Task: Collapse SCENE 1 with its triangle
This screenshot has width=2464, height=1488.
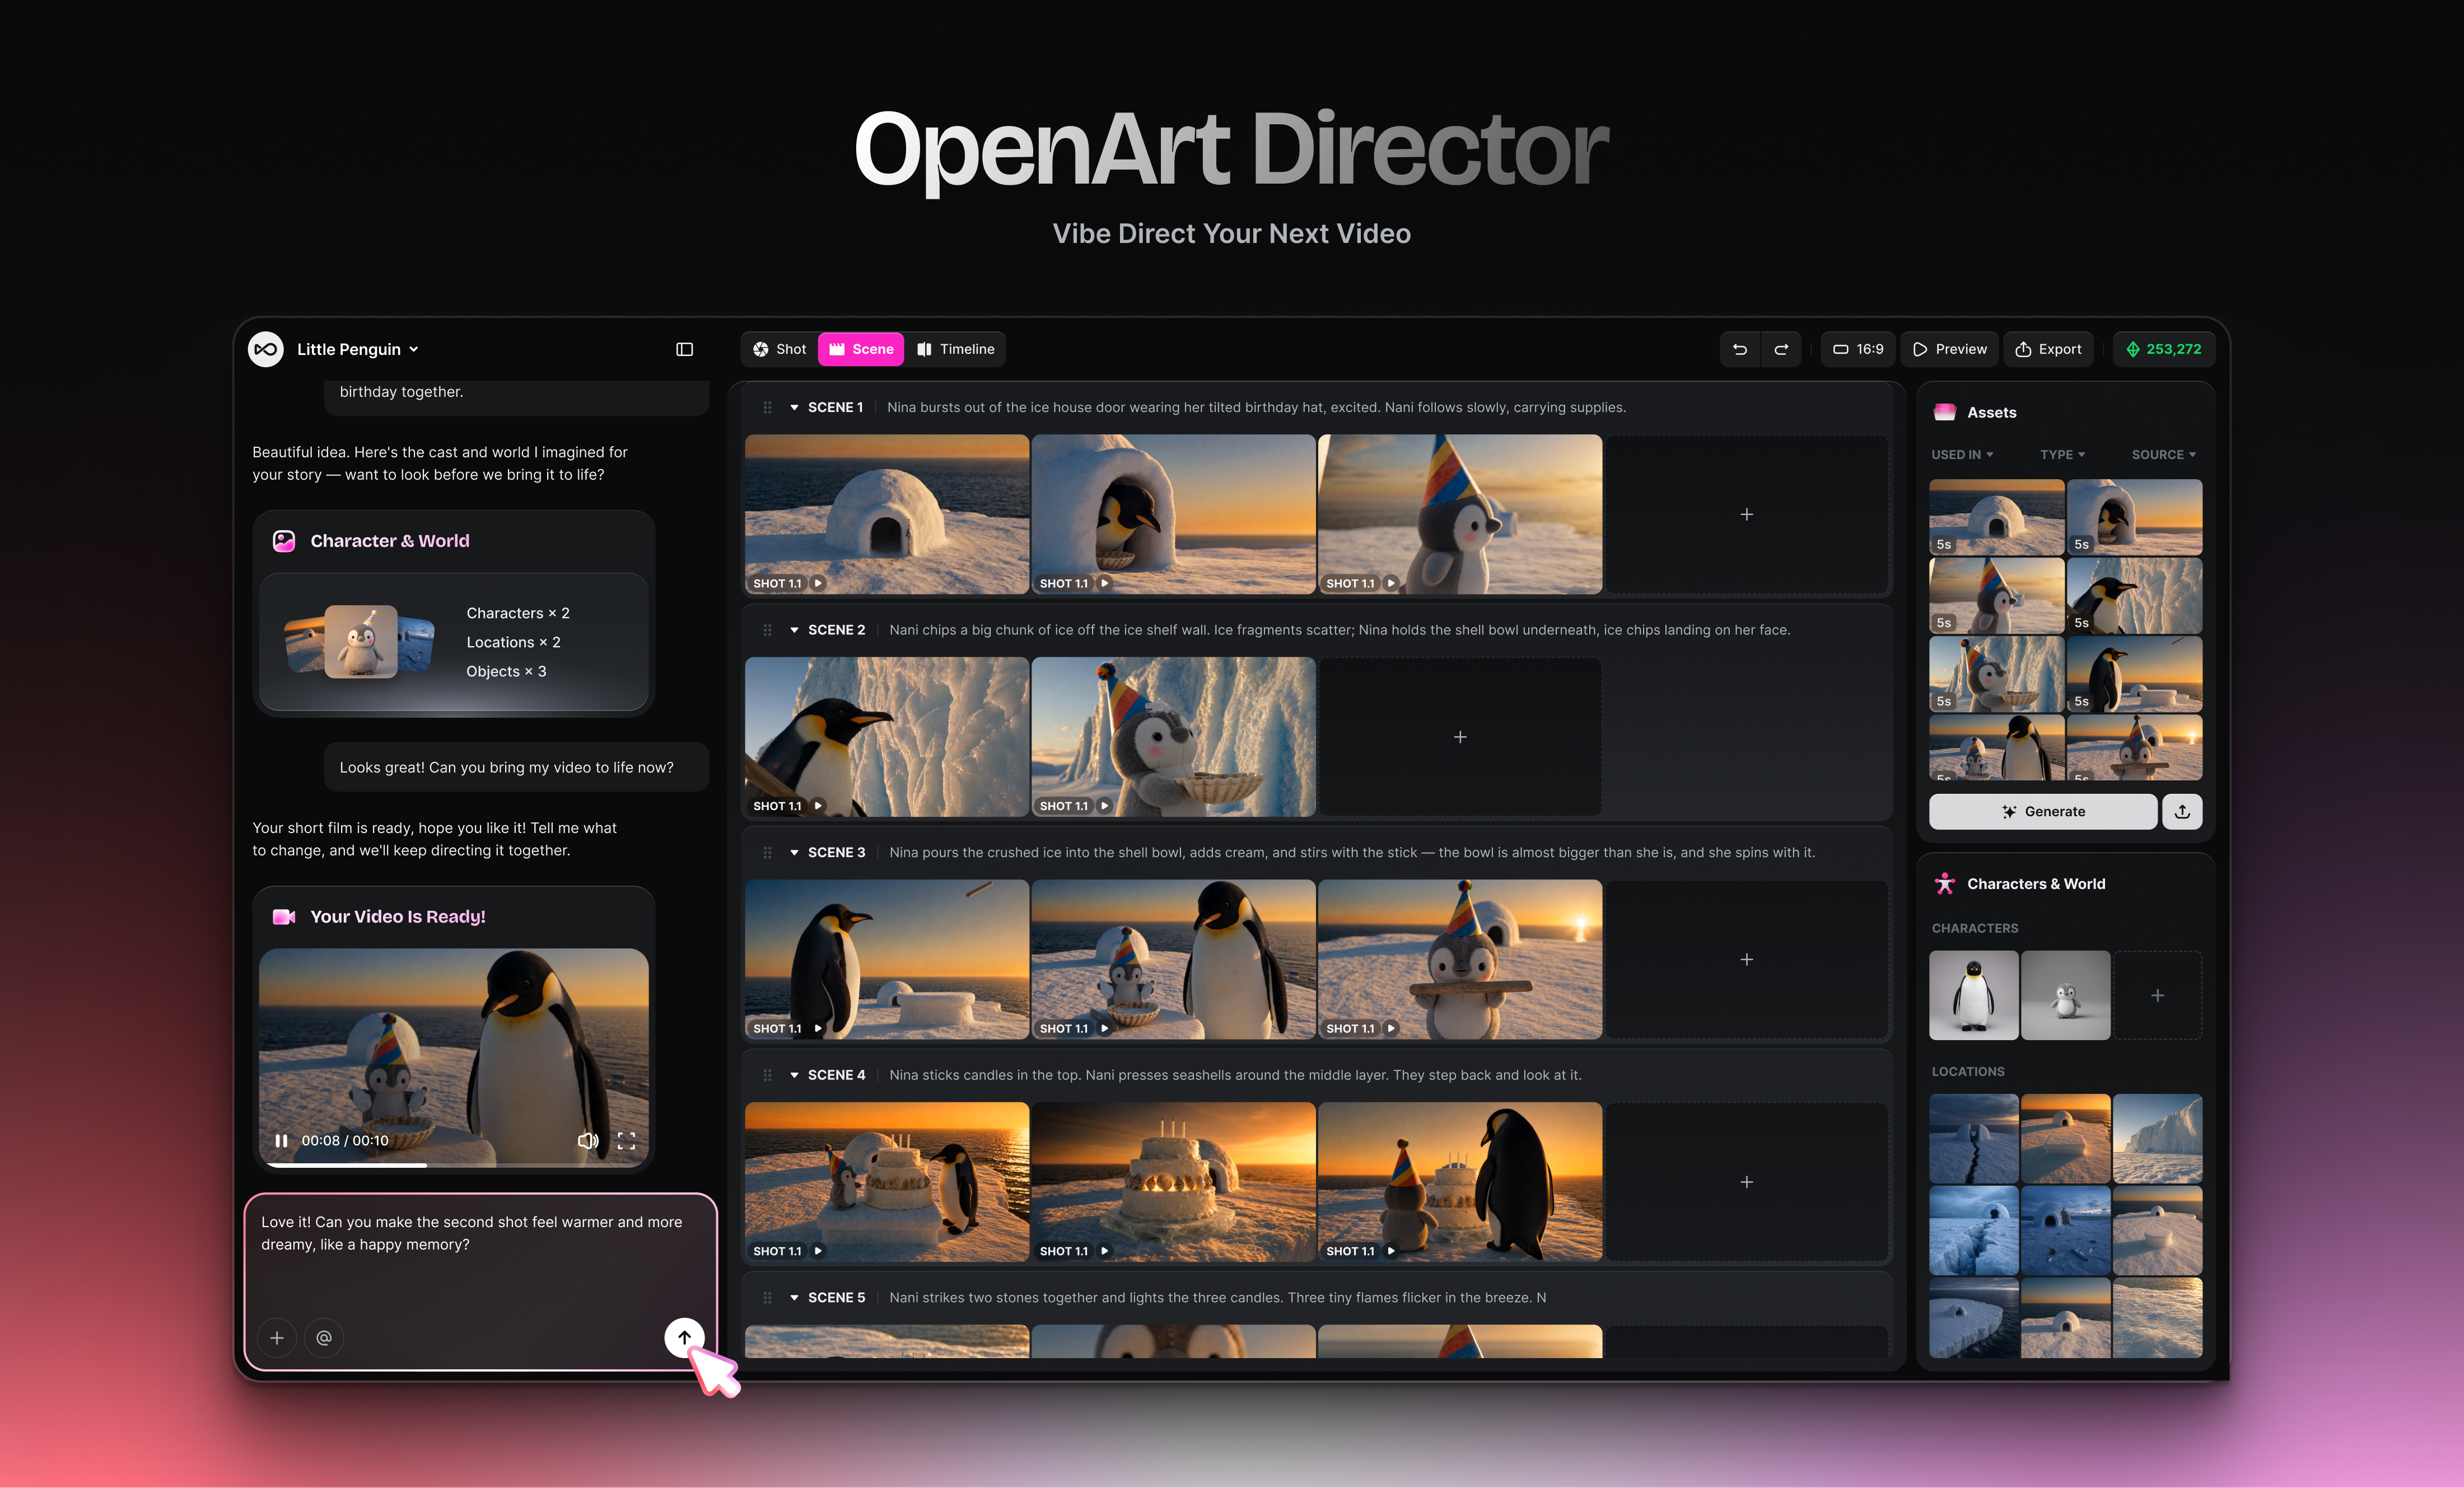Action: click(x=794, y=407)
